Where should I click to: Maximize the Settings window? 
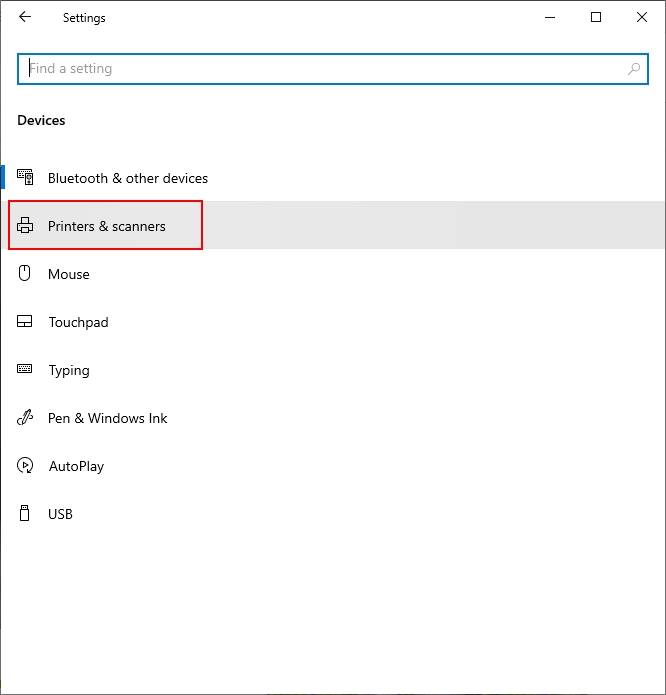596,17
